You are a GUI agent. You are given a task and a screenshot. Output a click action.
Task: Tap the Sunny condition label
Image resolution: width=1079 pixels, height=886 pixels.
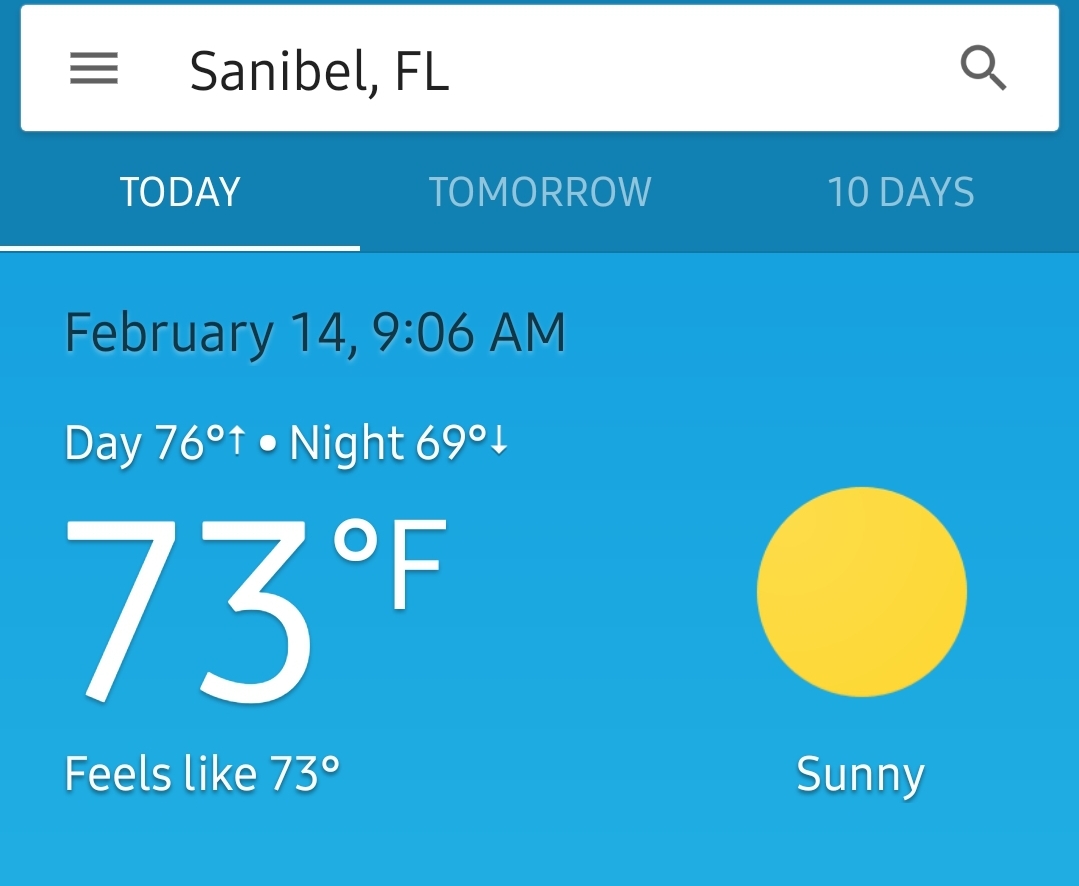click(x=860, y=776)
